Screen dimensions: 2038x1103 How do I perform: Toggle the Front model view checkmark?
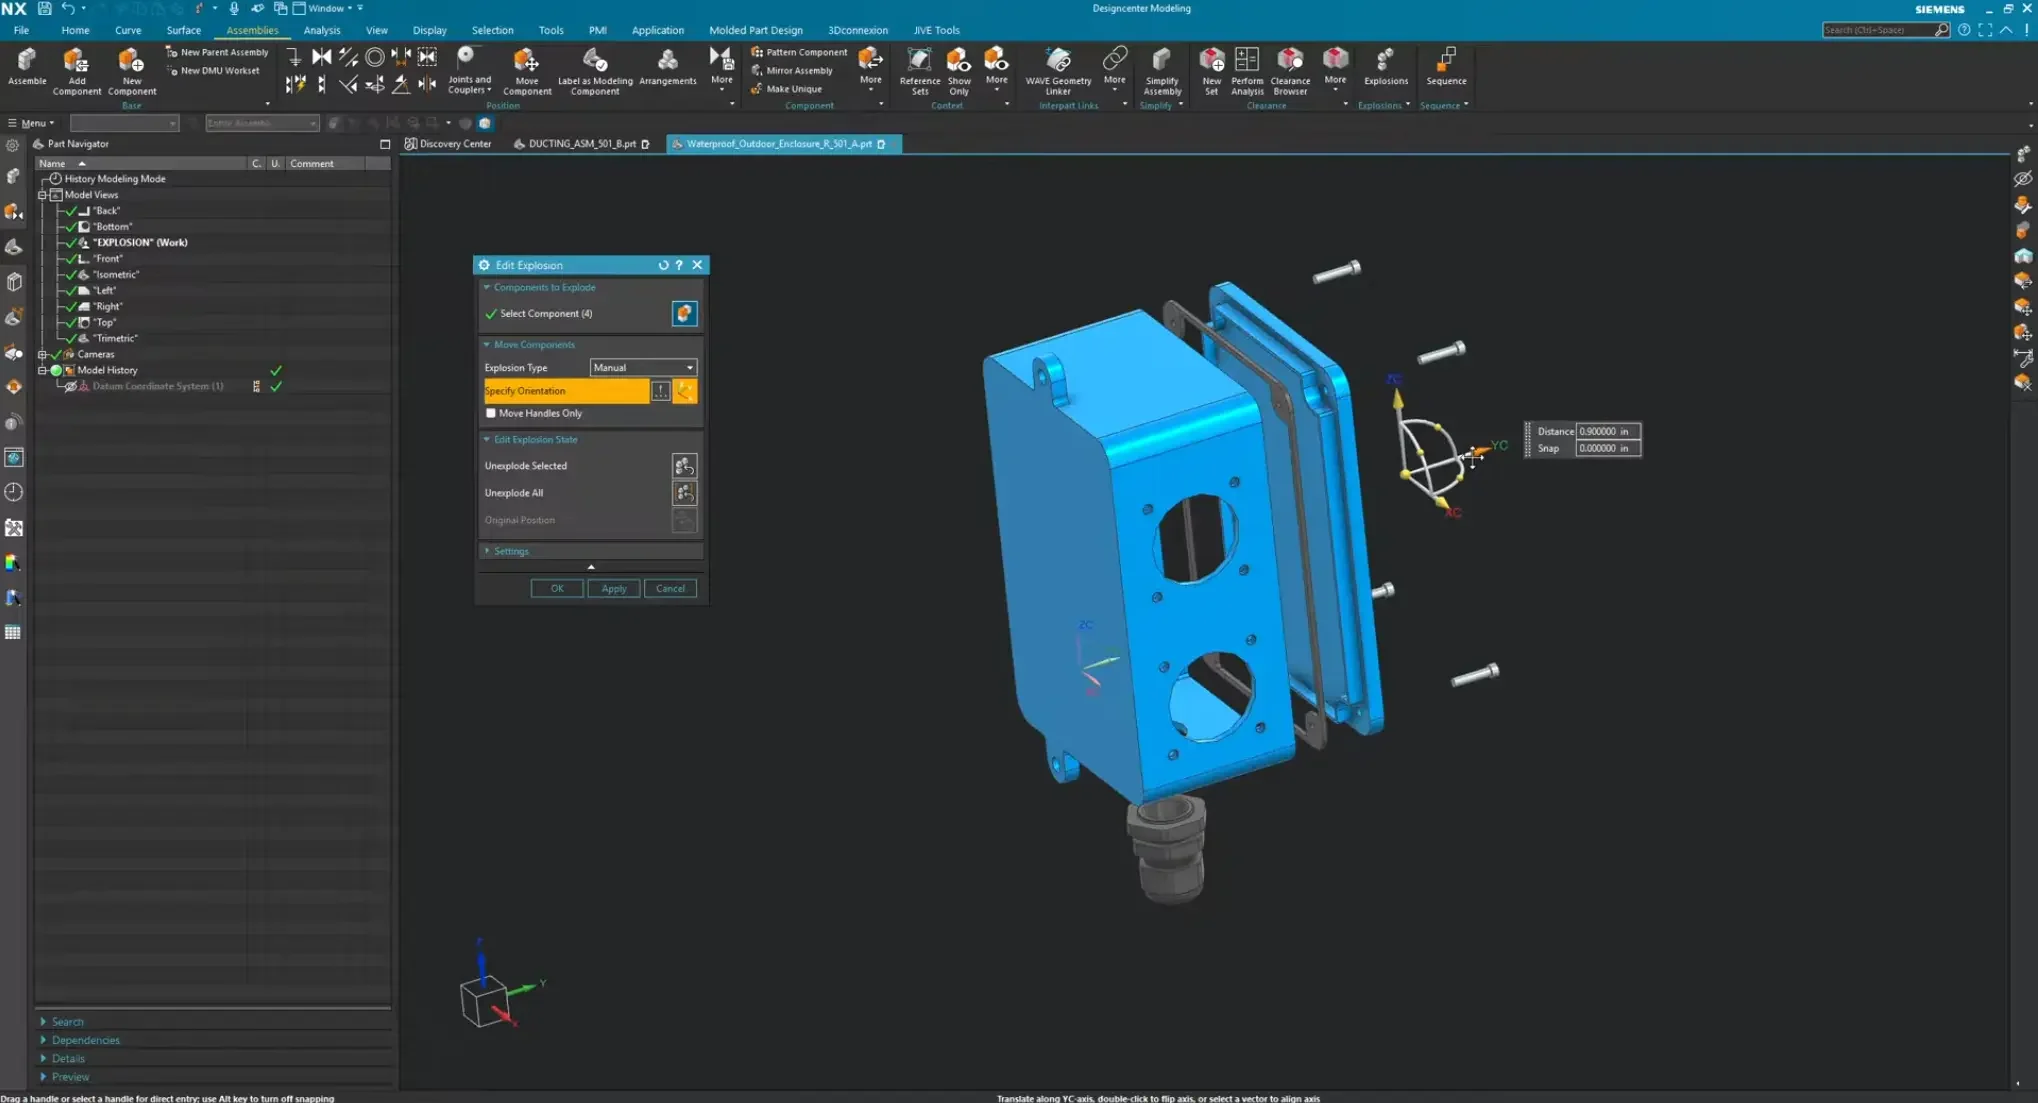coord(70,259)
